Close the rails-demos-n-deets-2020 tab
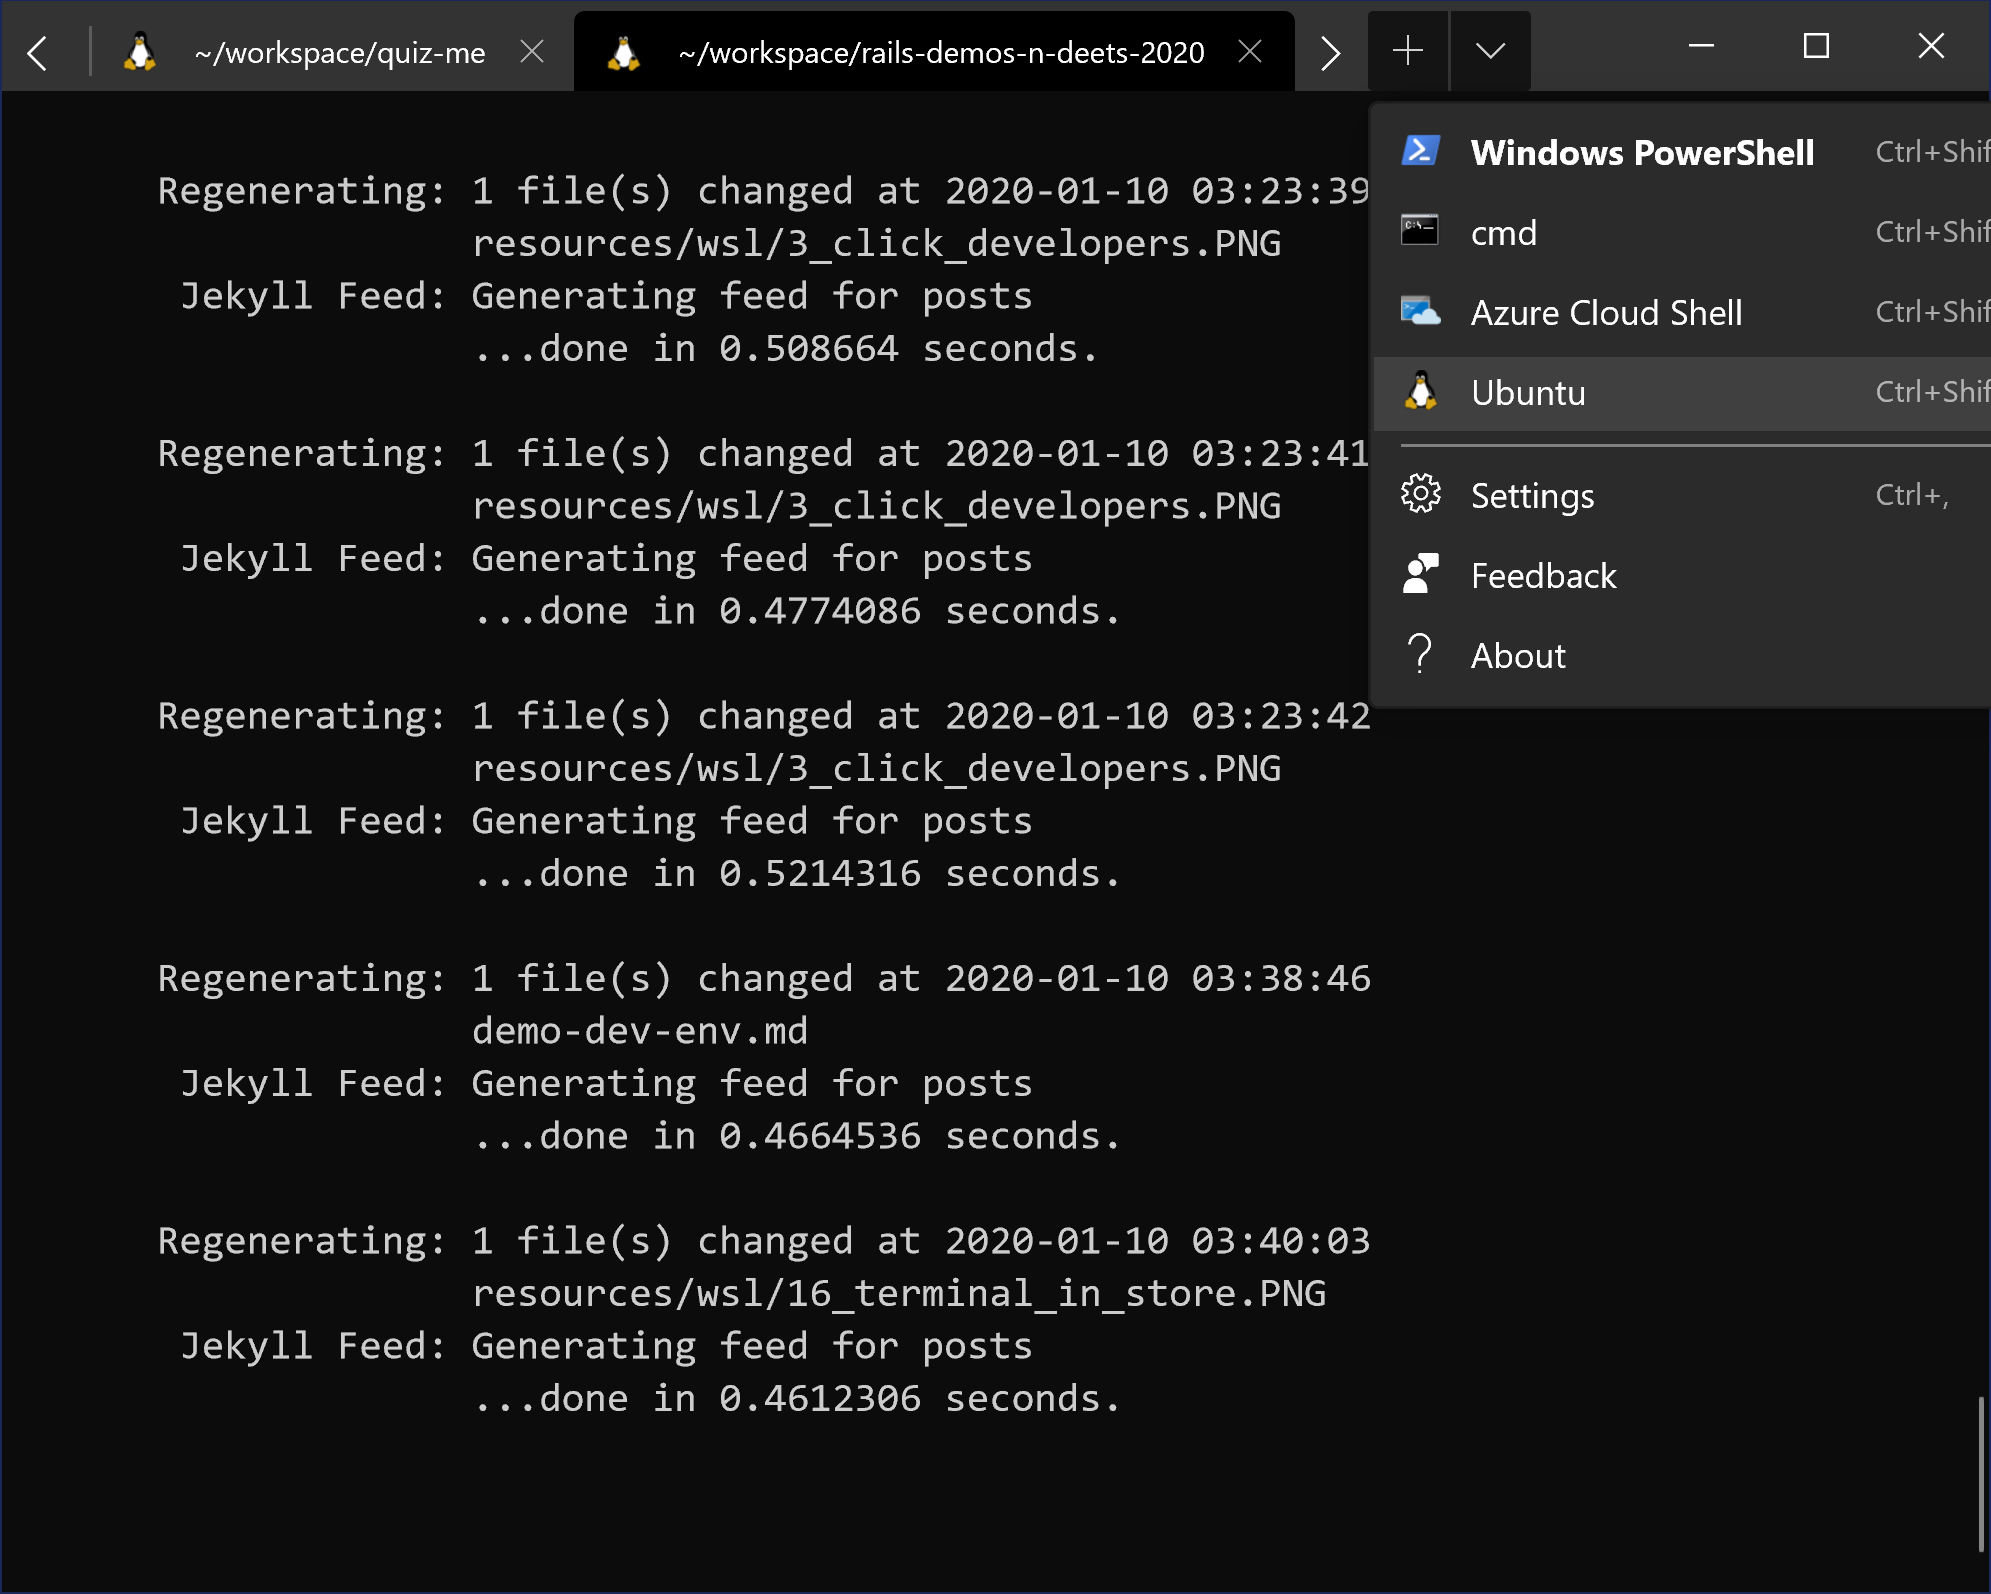 pos(1249,47)
